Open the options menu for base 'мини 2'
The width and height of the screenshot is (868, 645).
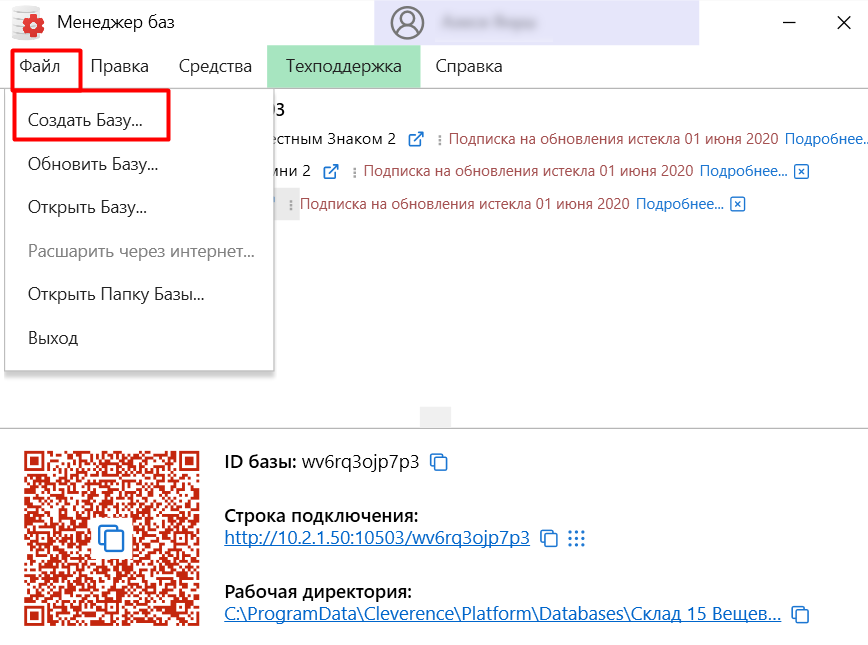[x=353, y=170]
